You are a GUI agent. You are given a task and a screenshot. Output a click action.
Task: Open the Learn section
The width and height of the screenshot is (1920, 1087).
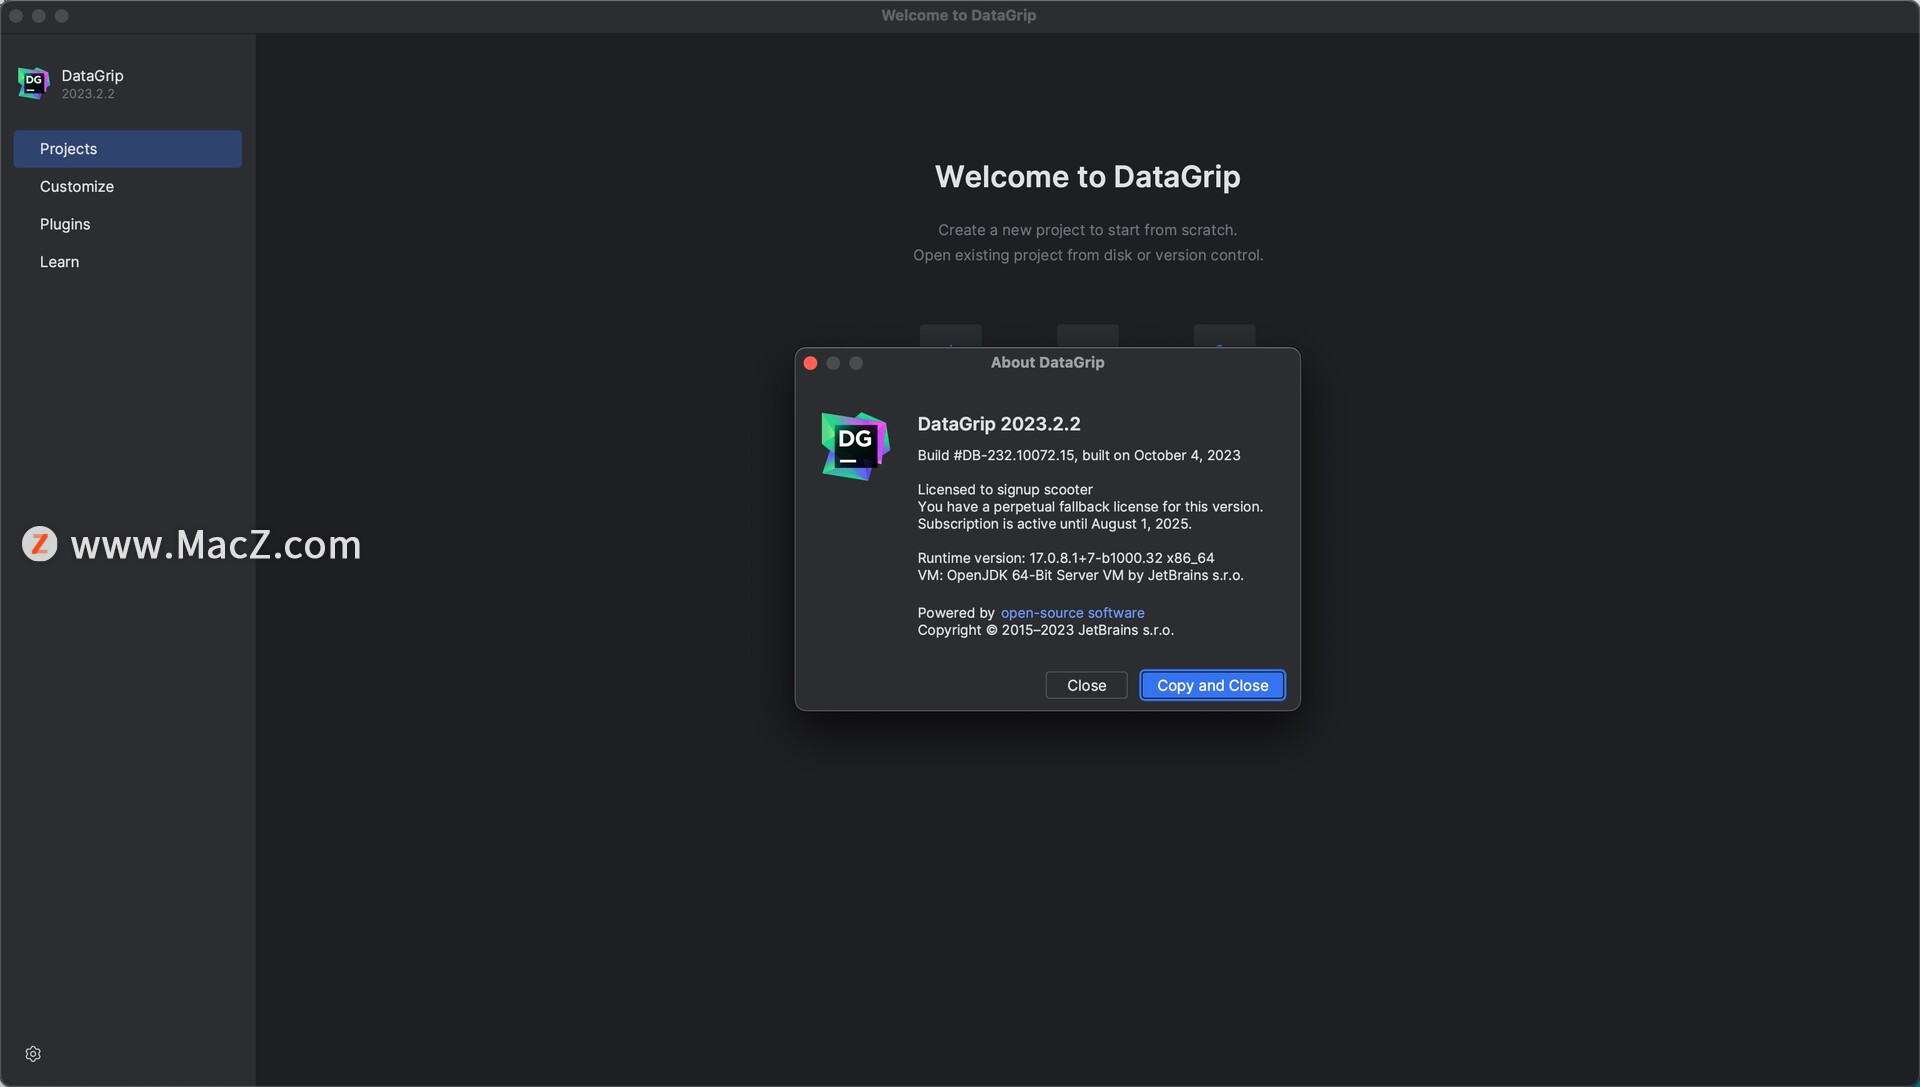click(58, 261)
